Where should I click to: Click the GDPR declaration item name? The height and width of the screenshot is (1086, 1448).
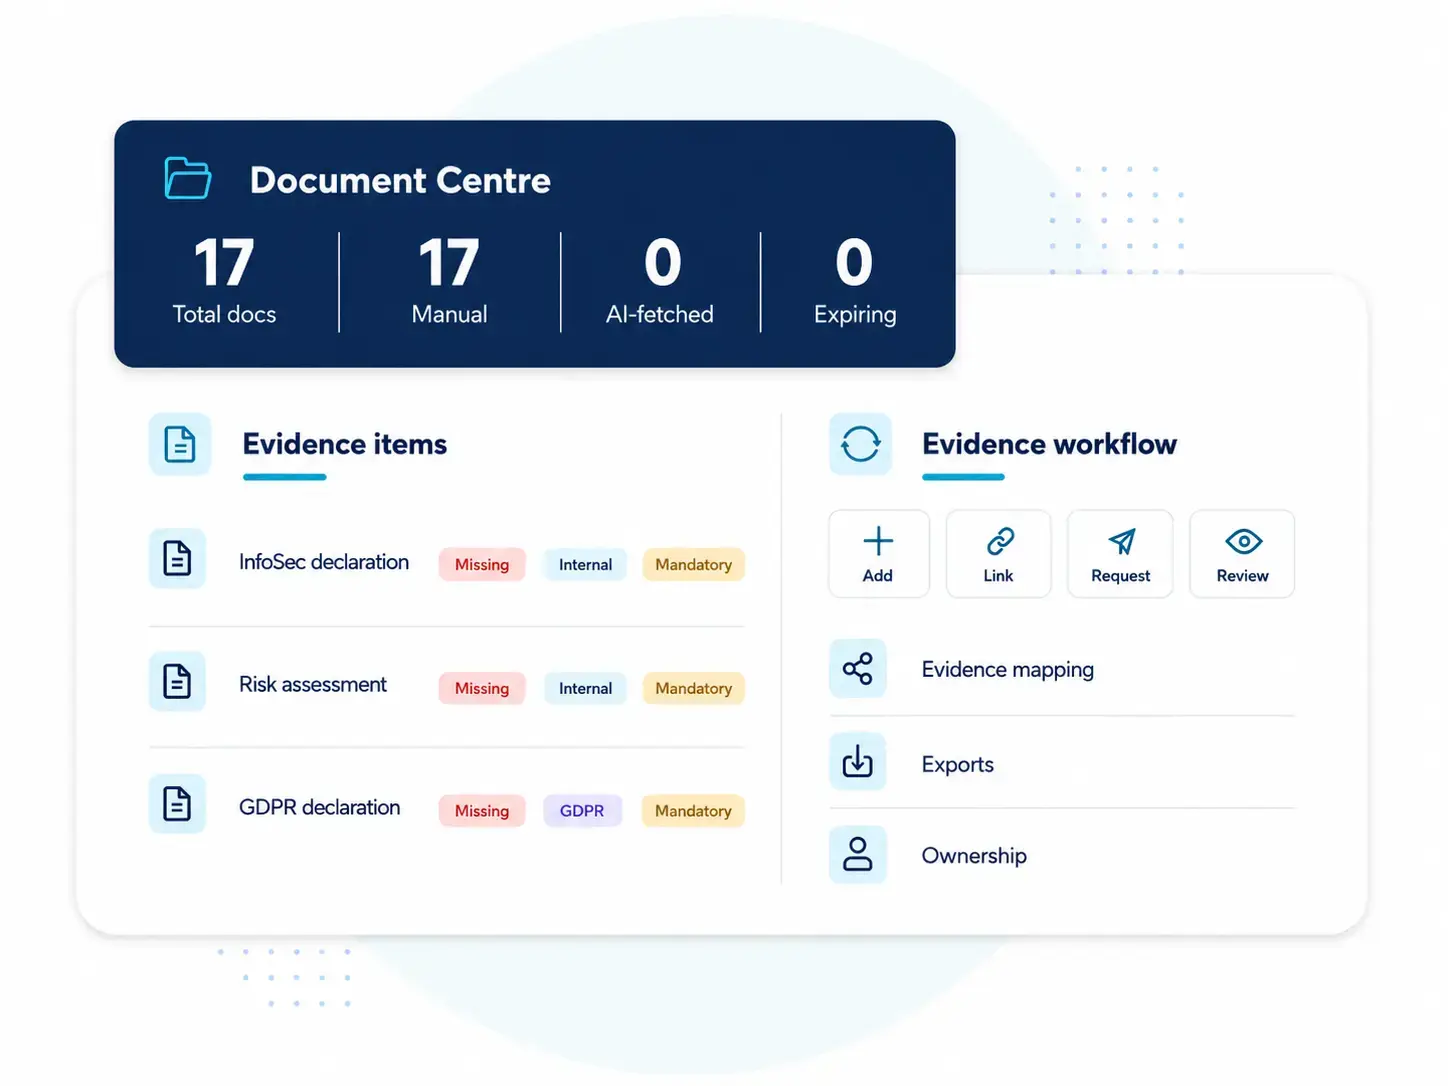point(320,807)
